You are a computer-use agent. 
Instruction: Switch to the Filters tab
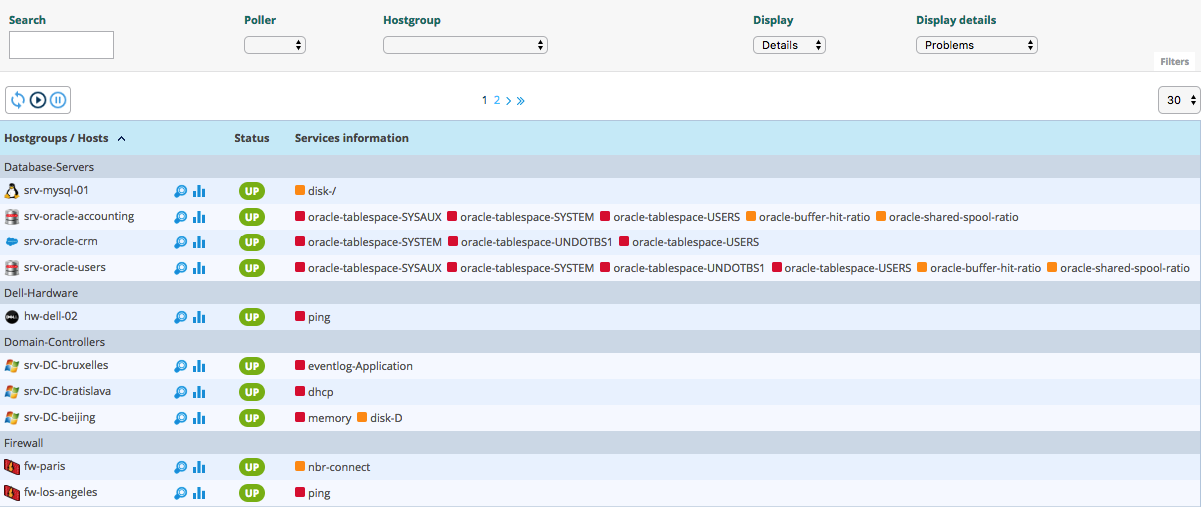coord(1174,62)
